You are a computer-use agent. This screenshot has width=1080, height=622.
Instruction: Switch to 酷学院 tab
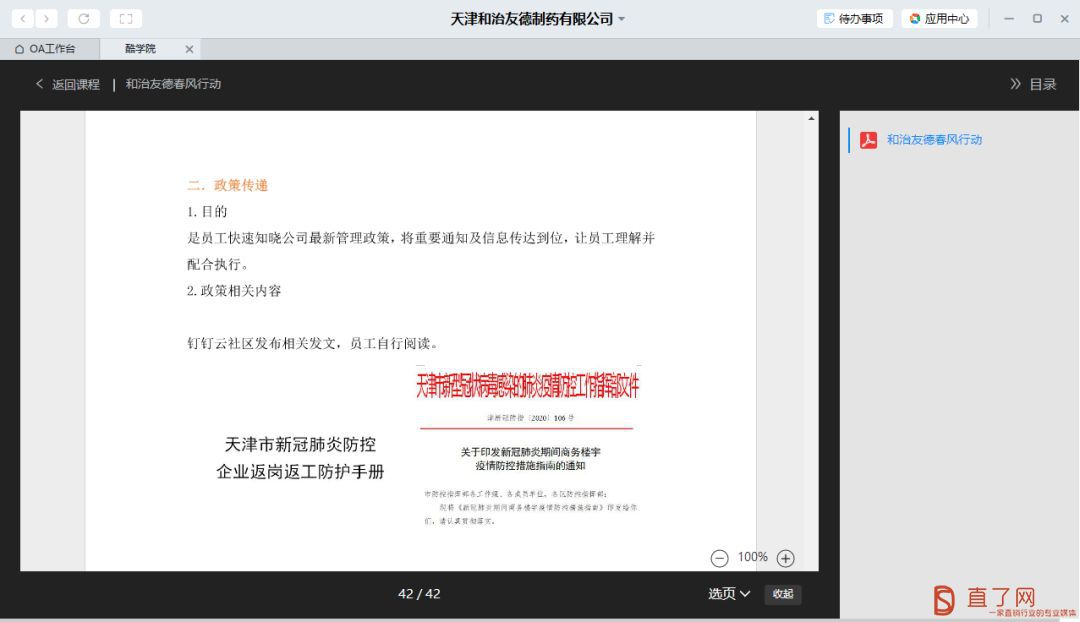tap(141, 49)
